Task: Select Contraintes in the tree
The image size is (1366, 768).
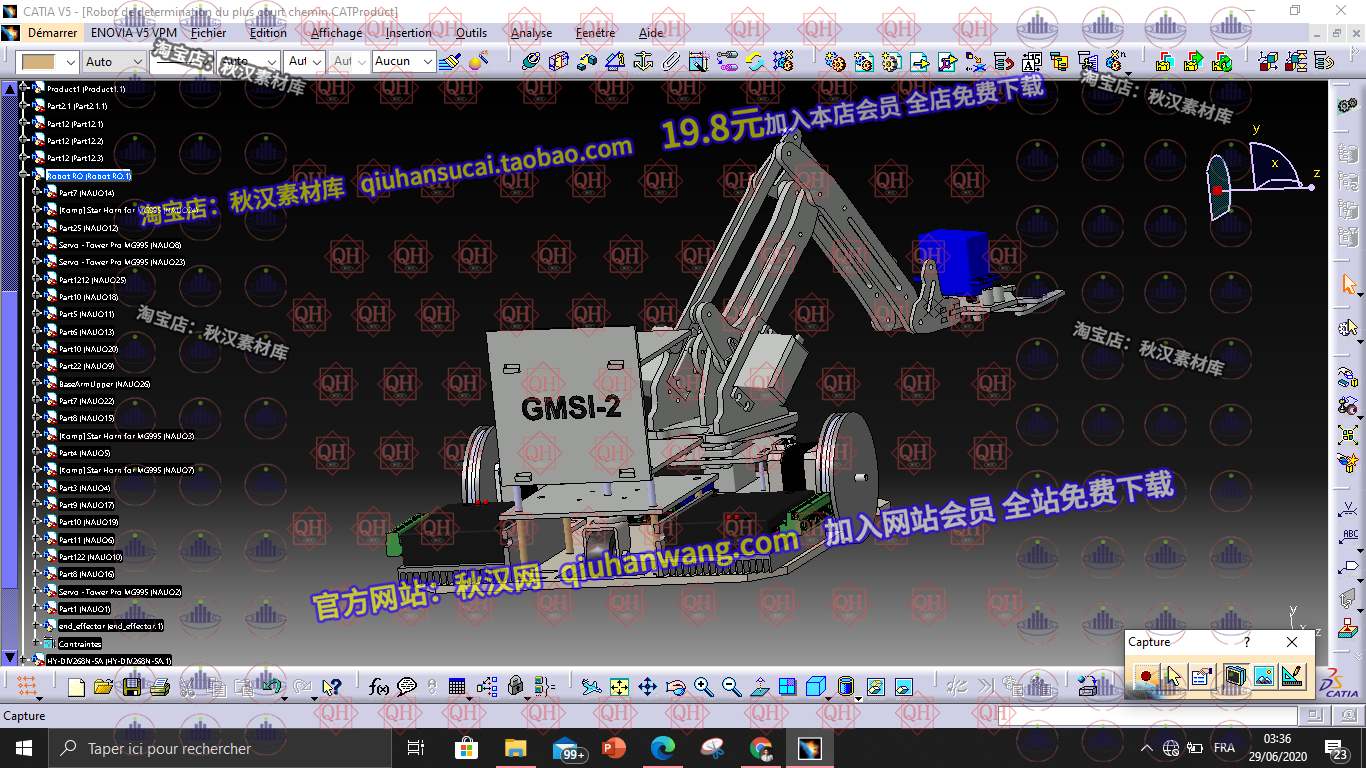Action: [x=80, y=644]
